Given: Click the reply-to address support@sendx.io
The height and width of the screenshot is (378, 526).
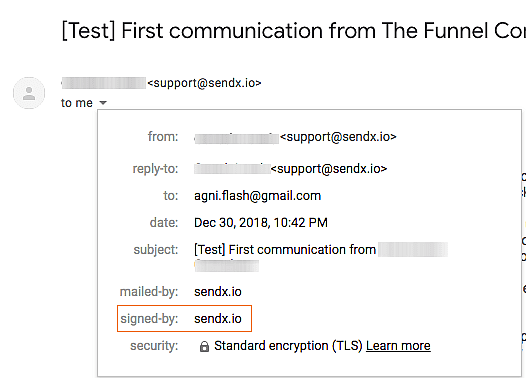Looking at the screenshot, I should click(329, 168).
